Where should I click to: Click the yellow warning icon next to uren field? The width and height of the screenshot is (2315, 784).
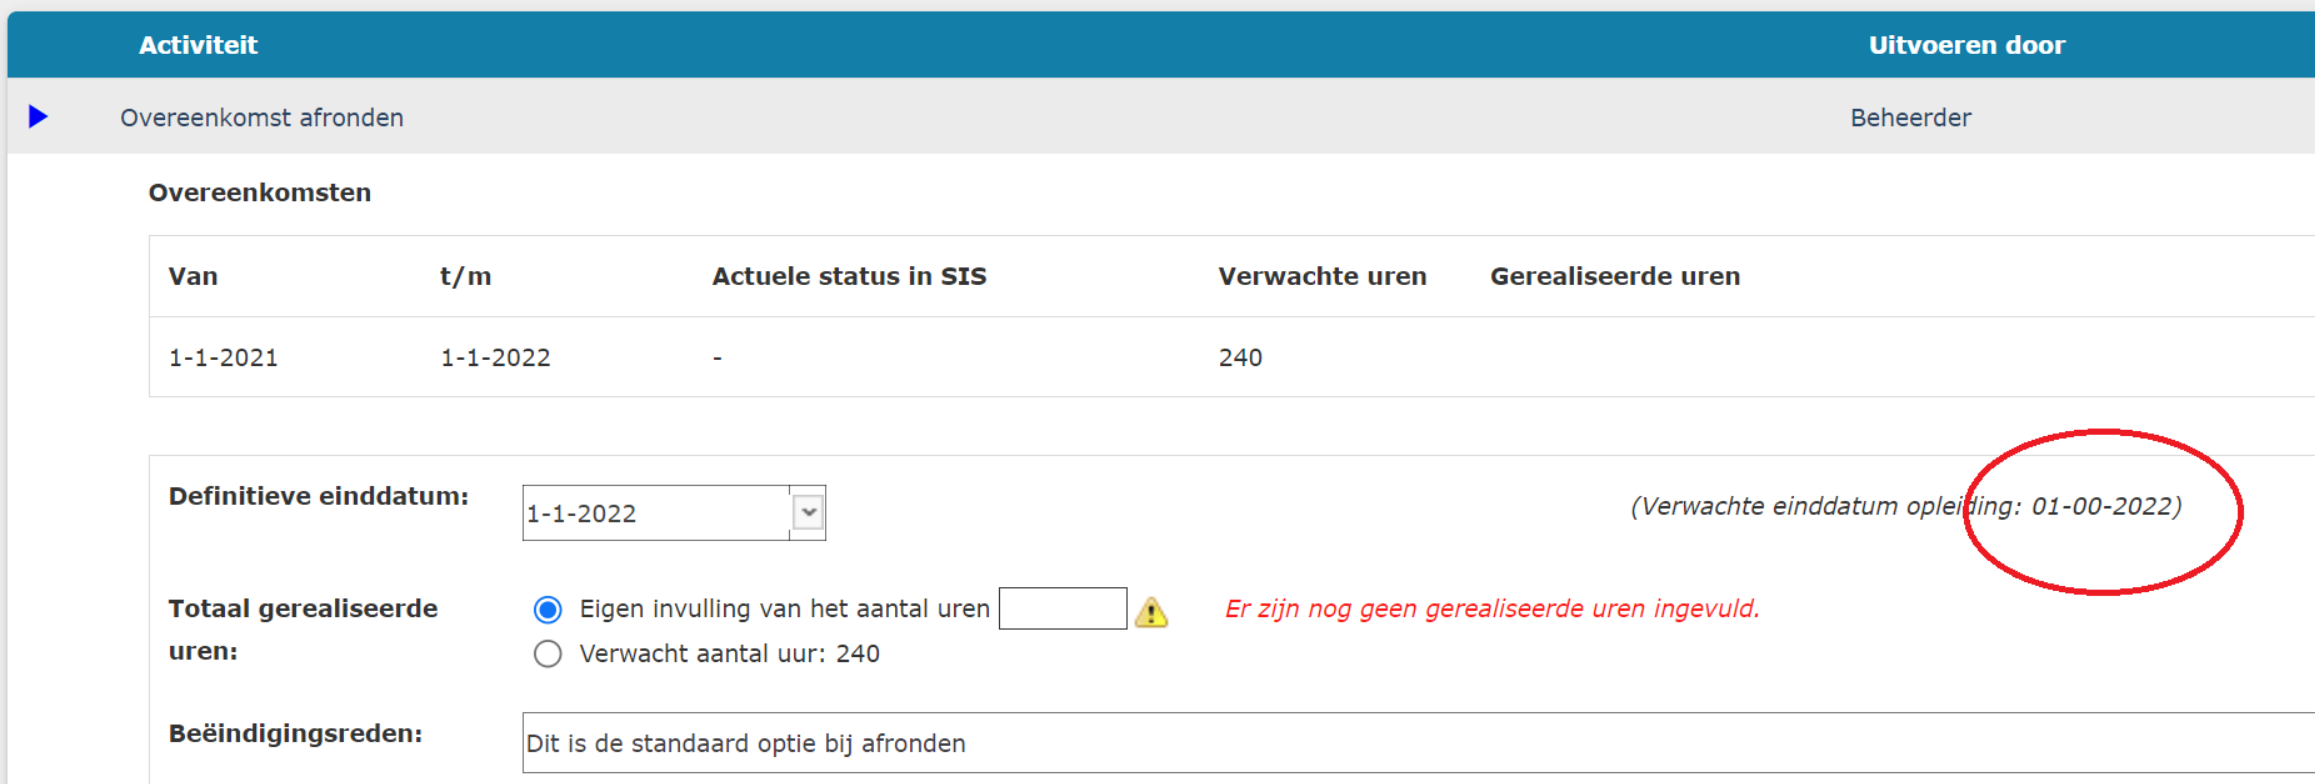pos(1151,611)
